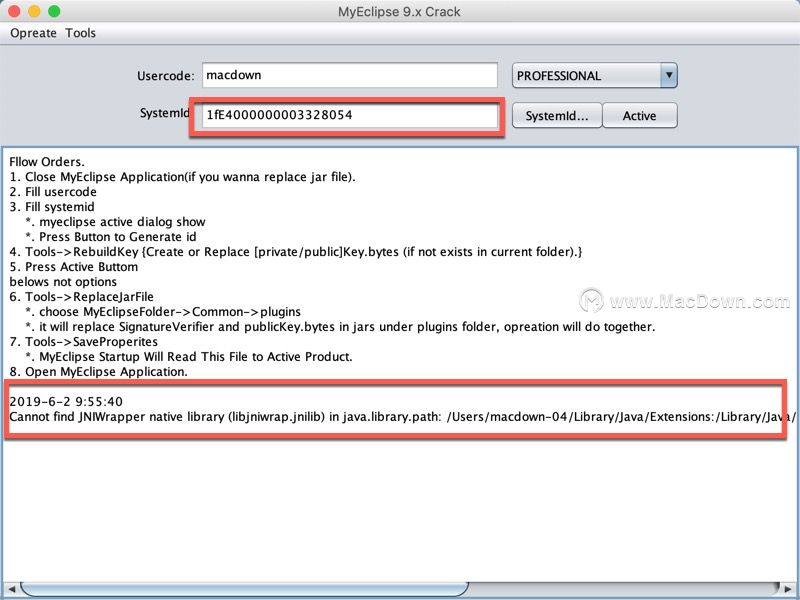Click the scrollbar left arrow

pyautogui.click(x=11, y=589)
